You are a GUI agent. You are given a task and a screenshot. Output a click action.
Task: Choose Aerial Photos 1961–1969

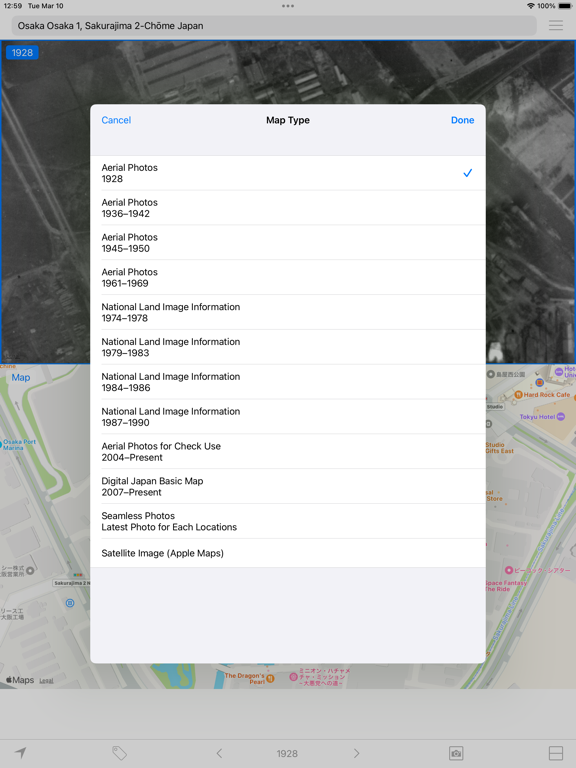tap(288, 278)
